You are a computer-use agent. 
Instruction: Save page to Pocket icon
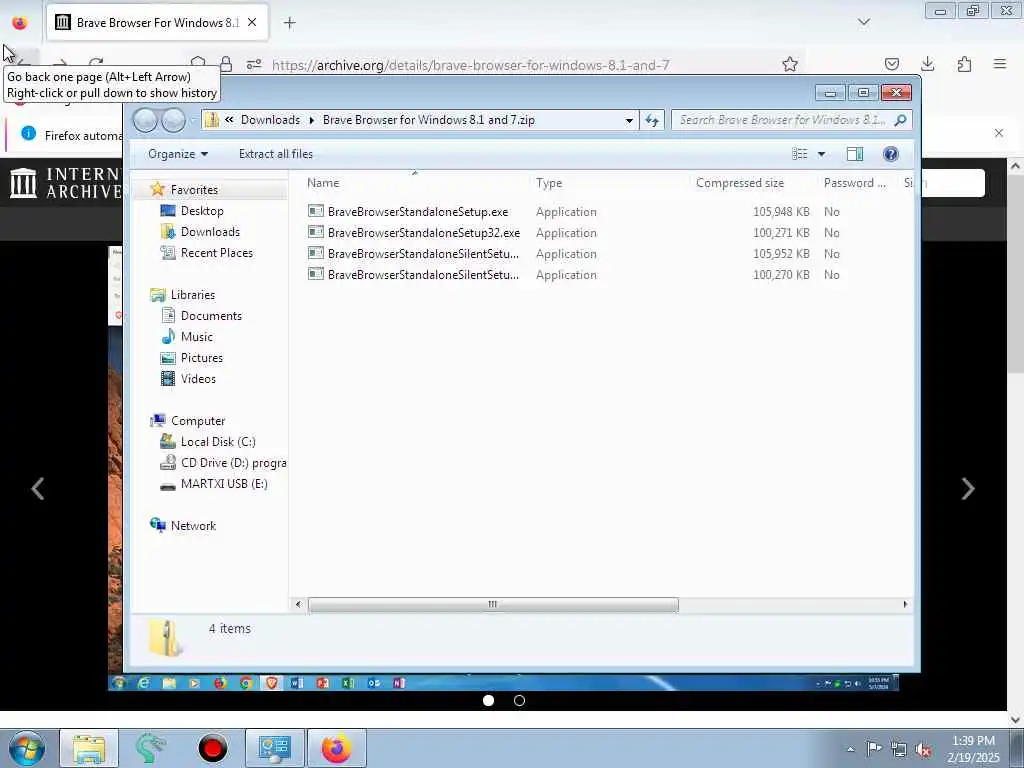tap(891, 64)
